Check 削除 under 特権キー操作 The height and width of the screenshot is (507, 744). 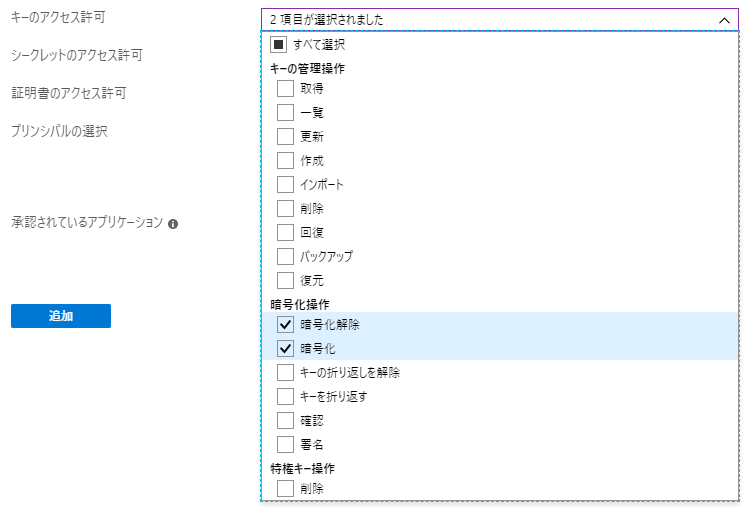tap(286, 488)
